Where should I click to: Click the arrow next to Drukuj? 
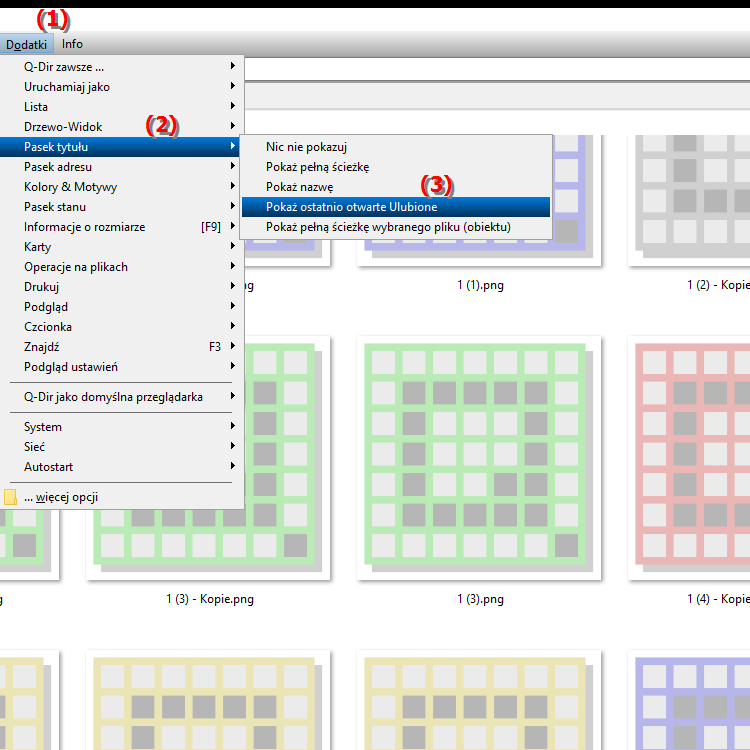pyautogui.click(x=232, y=286)
